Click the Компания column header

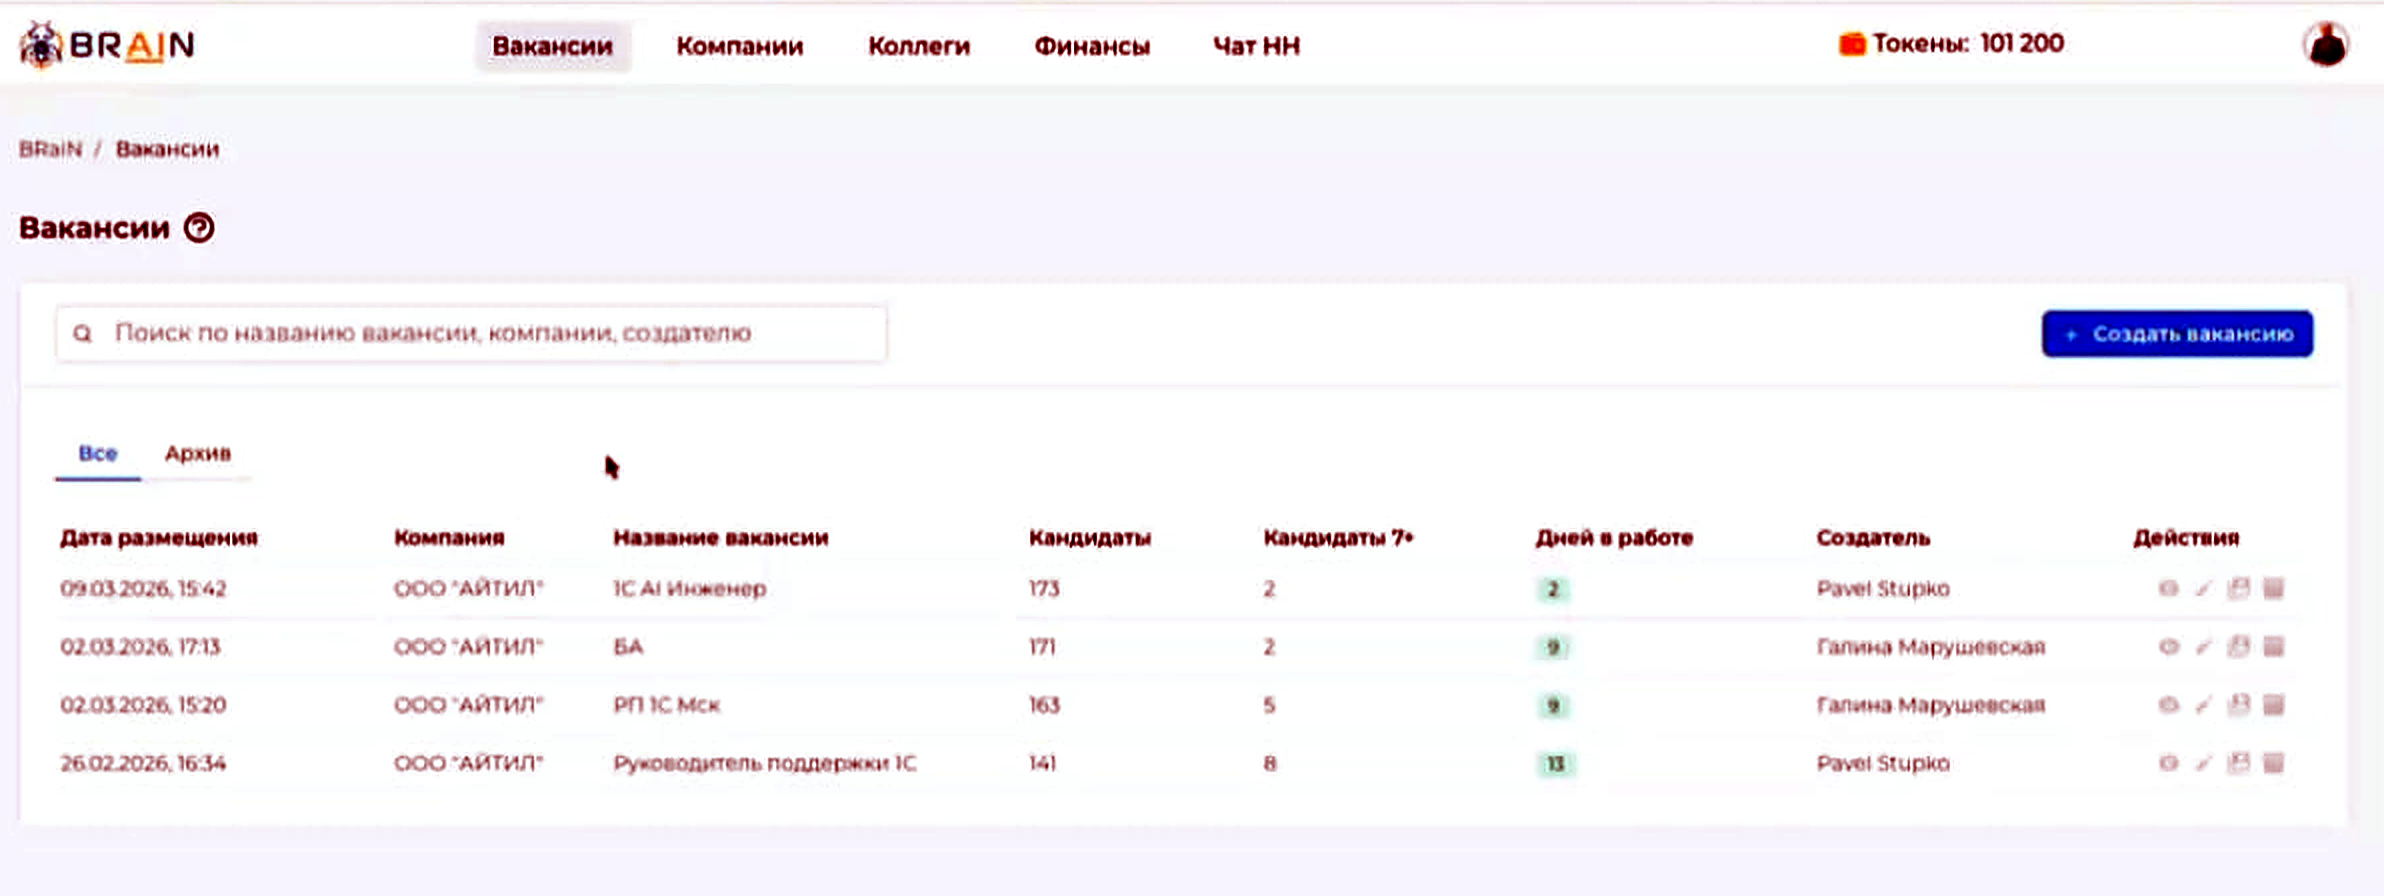click(x=449, y=538)
